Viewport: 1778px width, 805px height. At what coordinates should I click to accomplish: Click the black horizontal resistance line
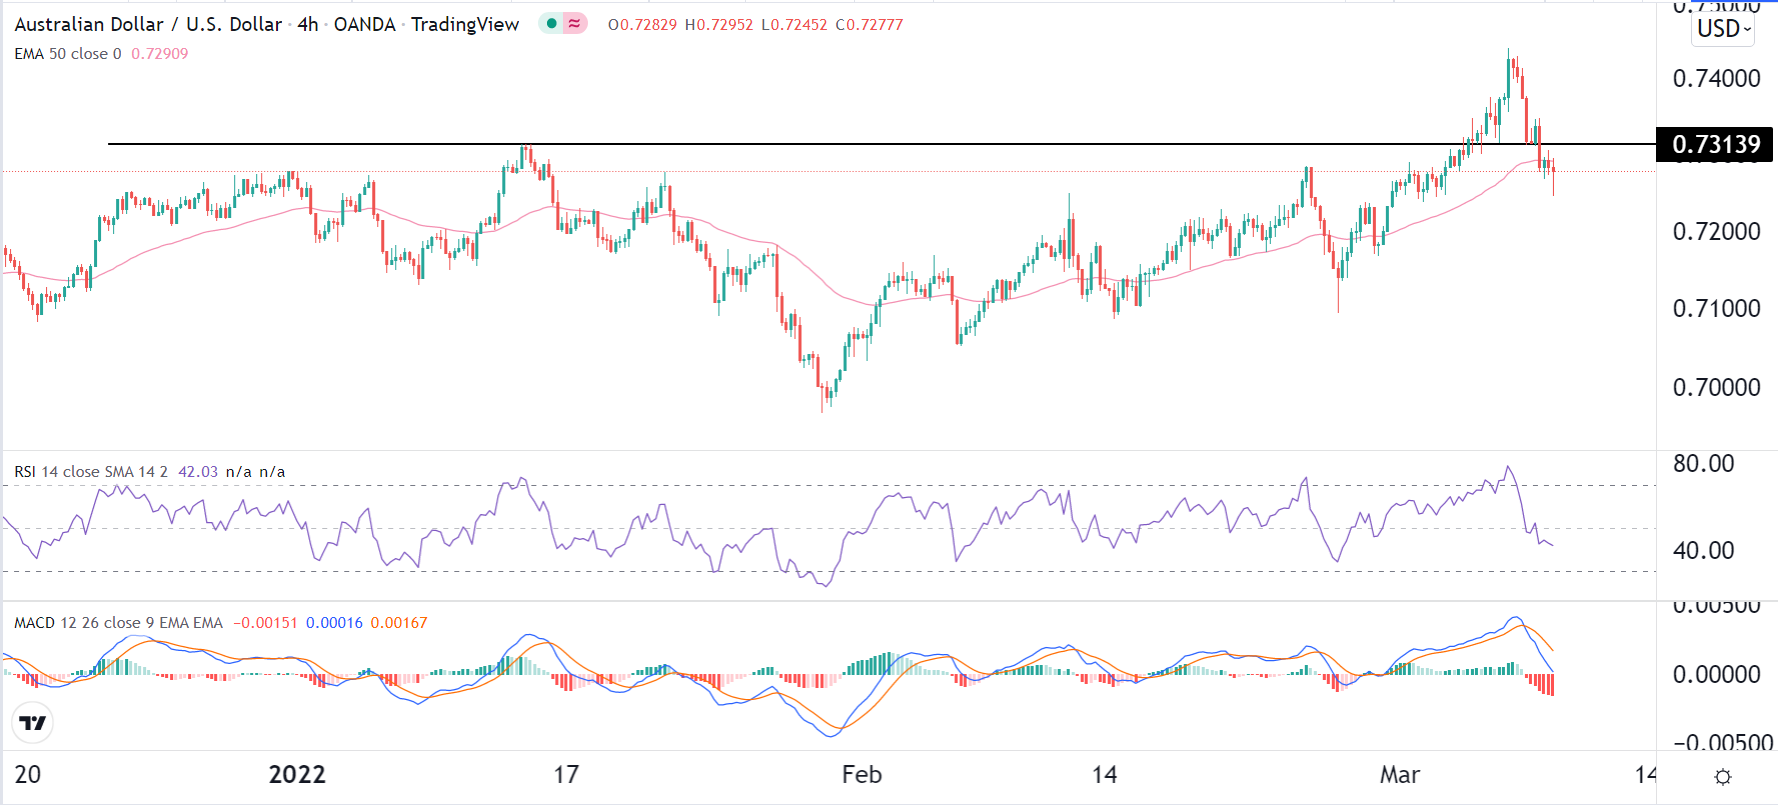[x=800, y=144]
